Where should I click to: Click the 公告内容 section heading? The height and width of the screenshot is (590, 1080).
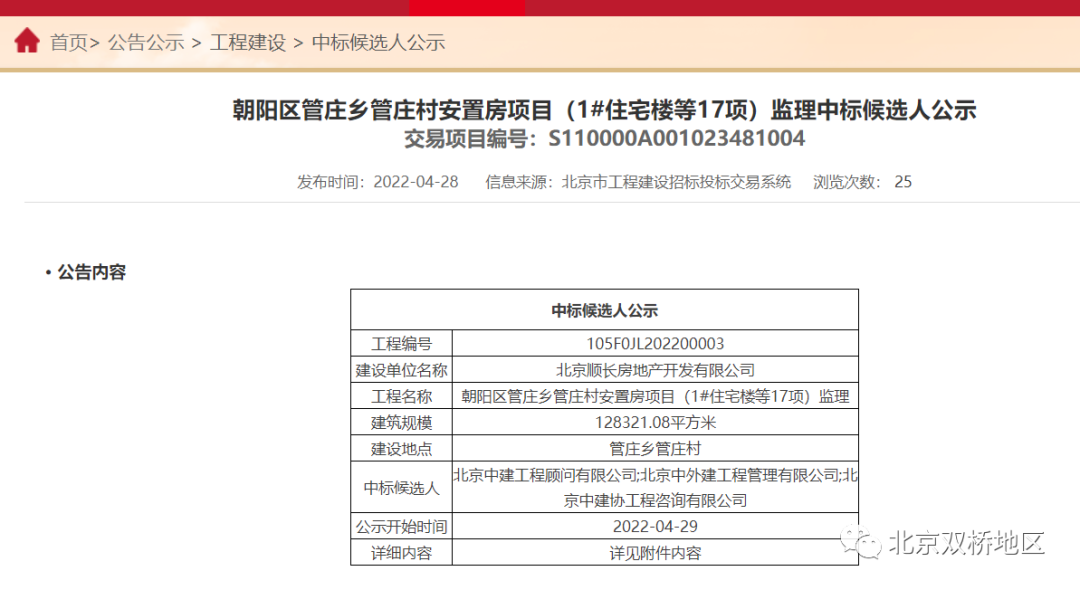[x=92, y=272]
